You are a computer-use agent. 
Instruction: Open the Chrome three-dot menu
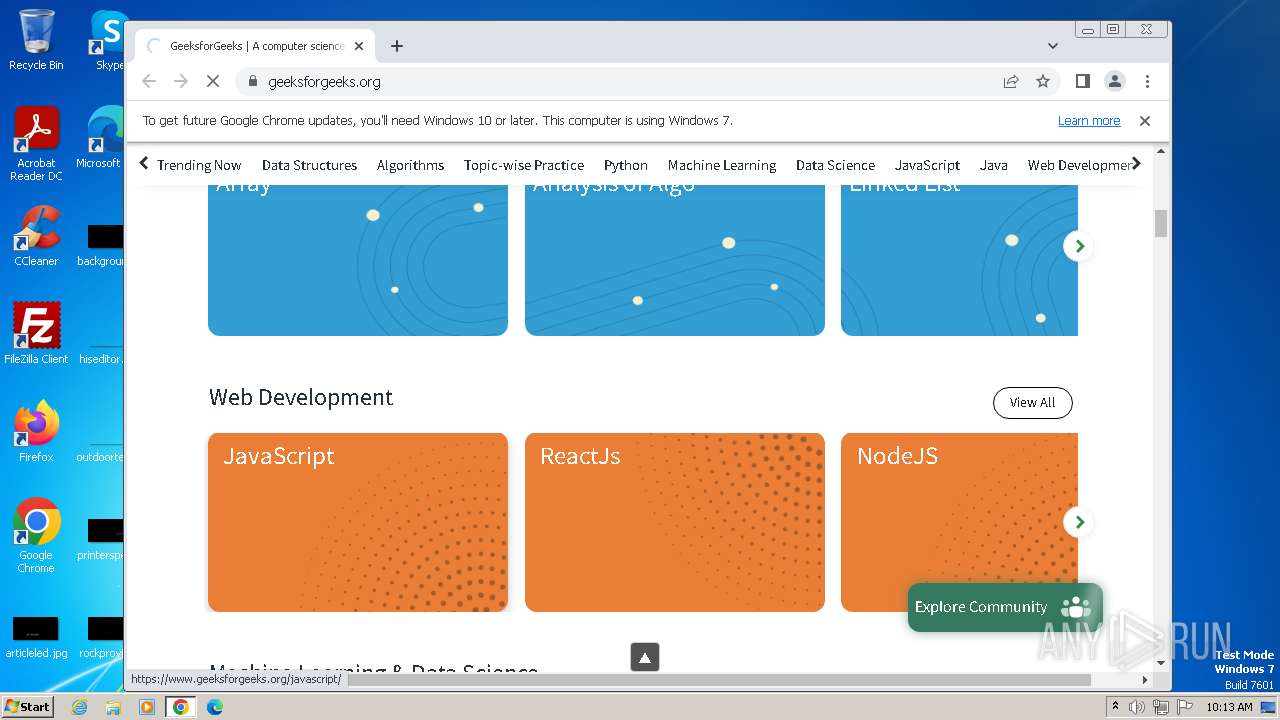coord(1147,81)
